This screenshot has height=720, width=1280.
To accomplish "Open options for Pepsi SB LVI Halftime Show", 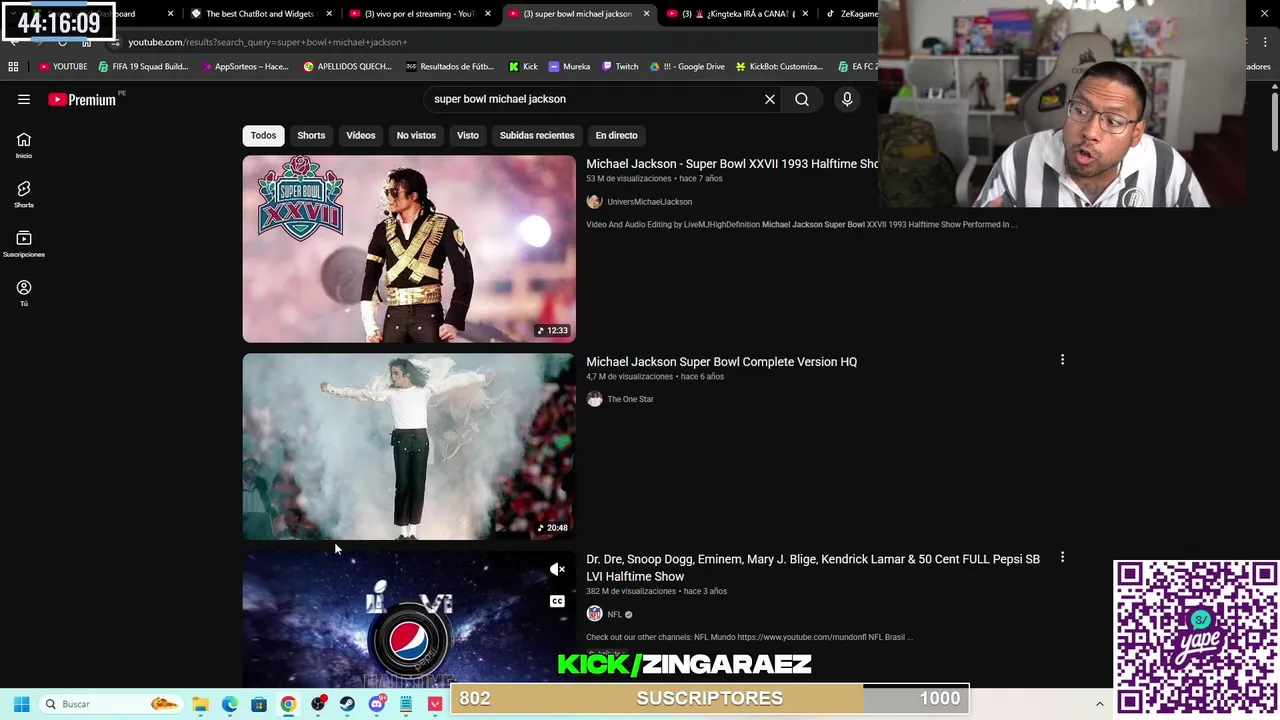I will point(1062,557).
